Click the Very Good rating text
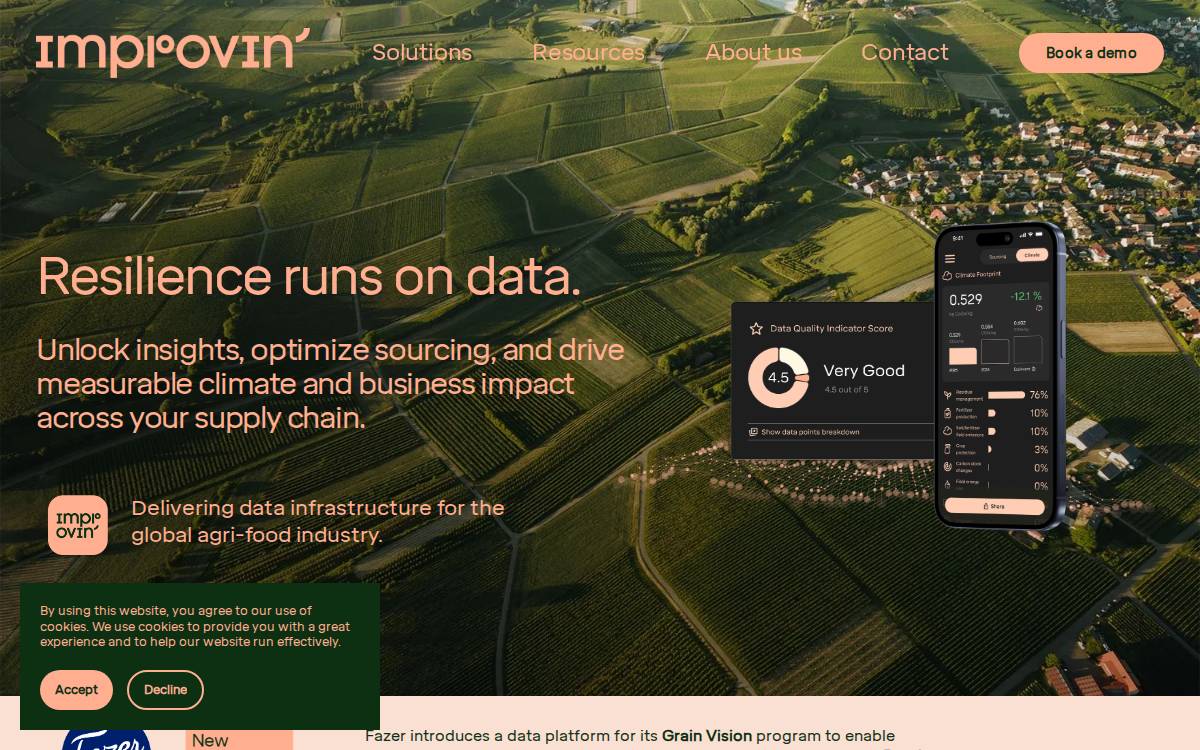Viewport: 1200px width, 750px height. (x=864, y=370)
